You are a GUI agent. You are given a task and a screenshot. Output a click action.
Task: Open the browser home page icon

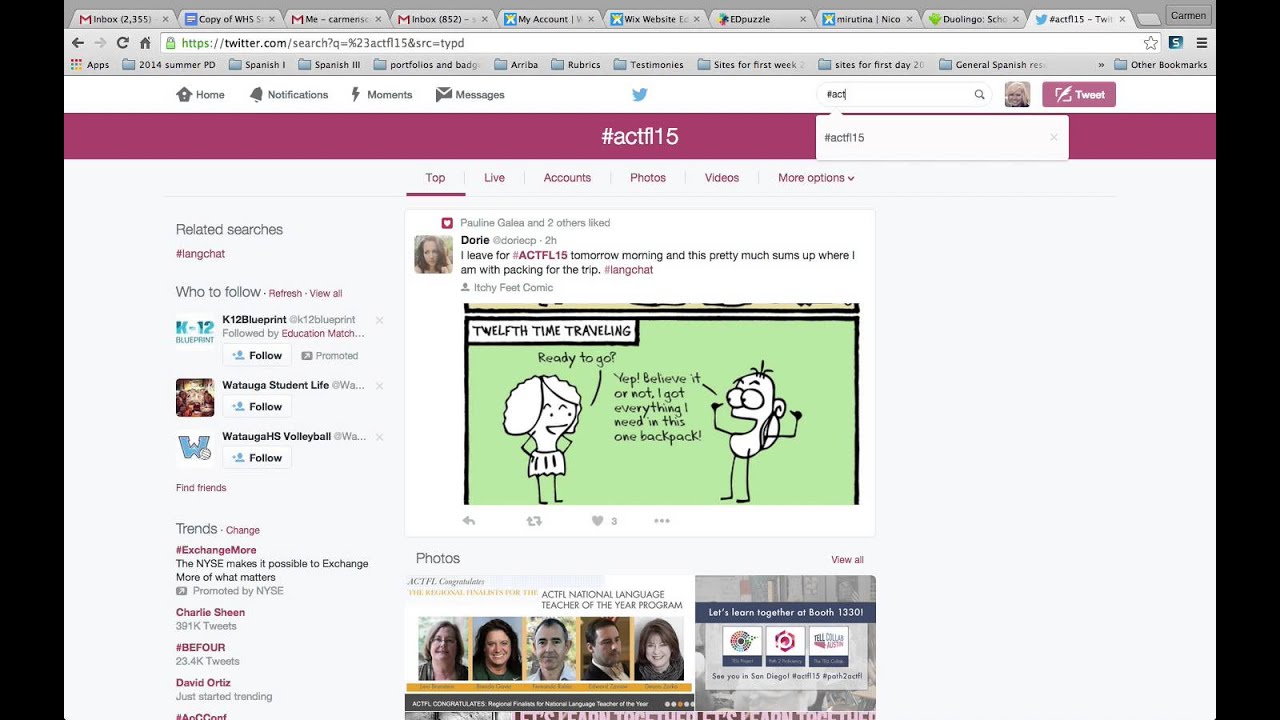[145, 43]
